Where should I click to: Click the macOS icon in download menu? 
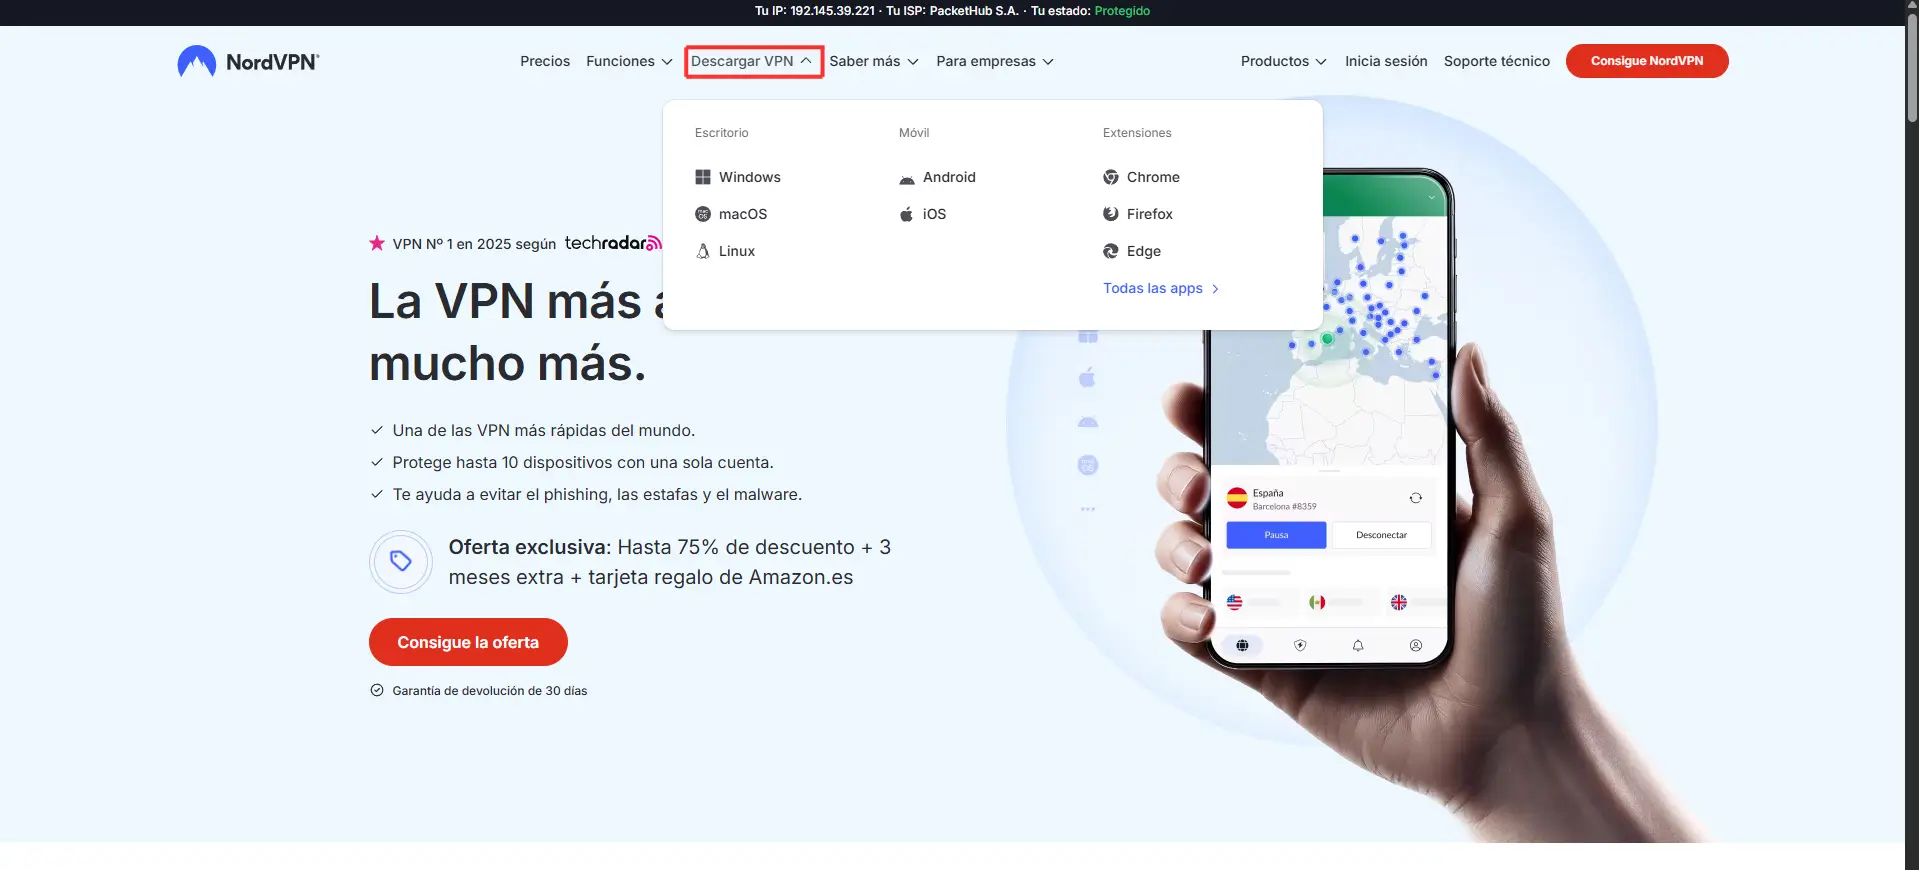[703, 214]
